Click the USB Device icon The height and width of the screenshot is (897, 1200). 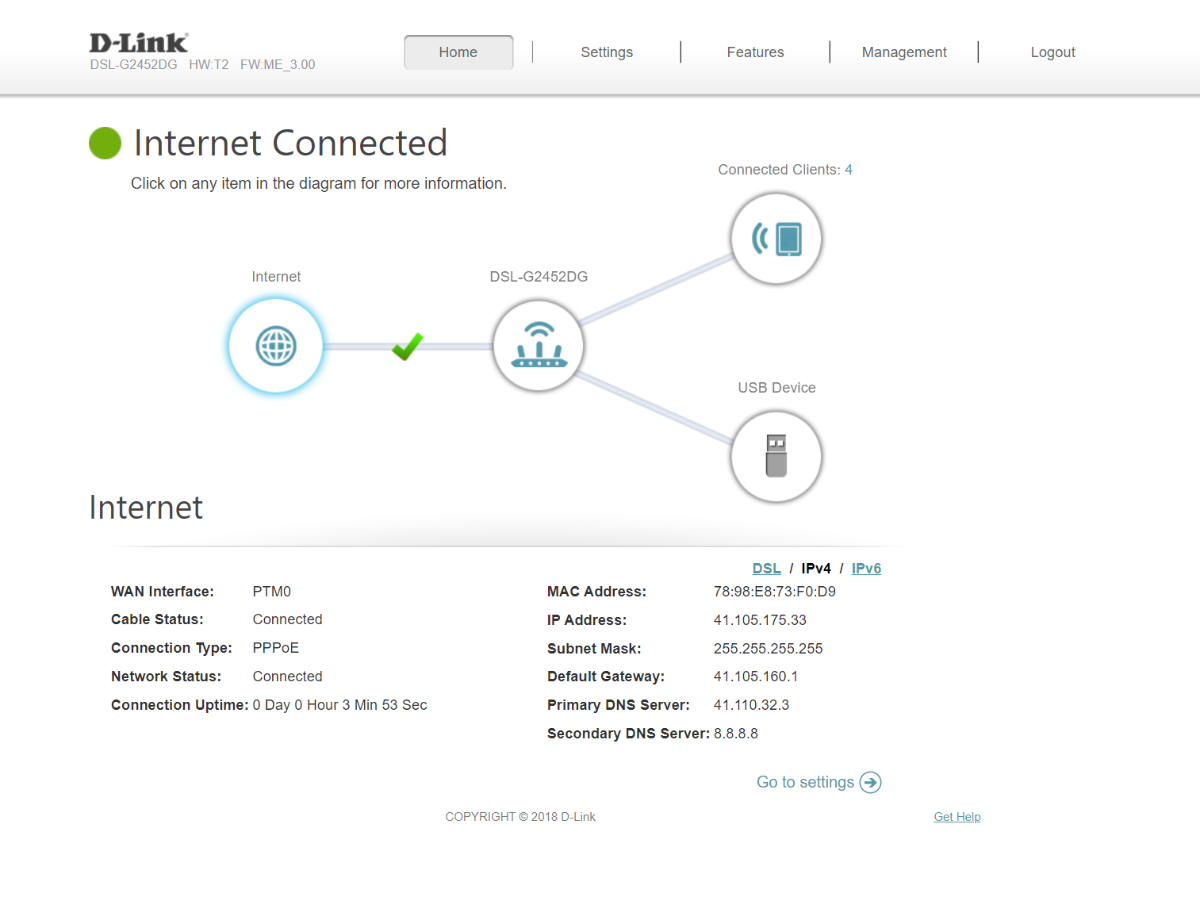pos(776,456)
